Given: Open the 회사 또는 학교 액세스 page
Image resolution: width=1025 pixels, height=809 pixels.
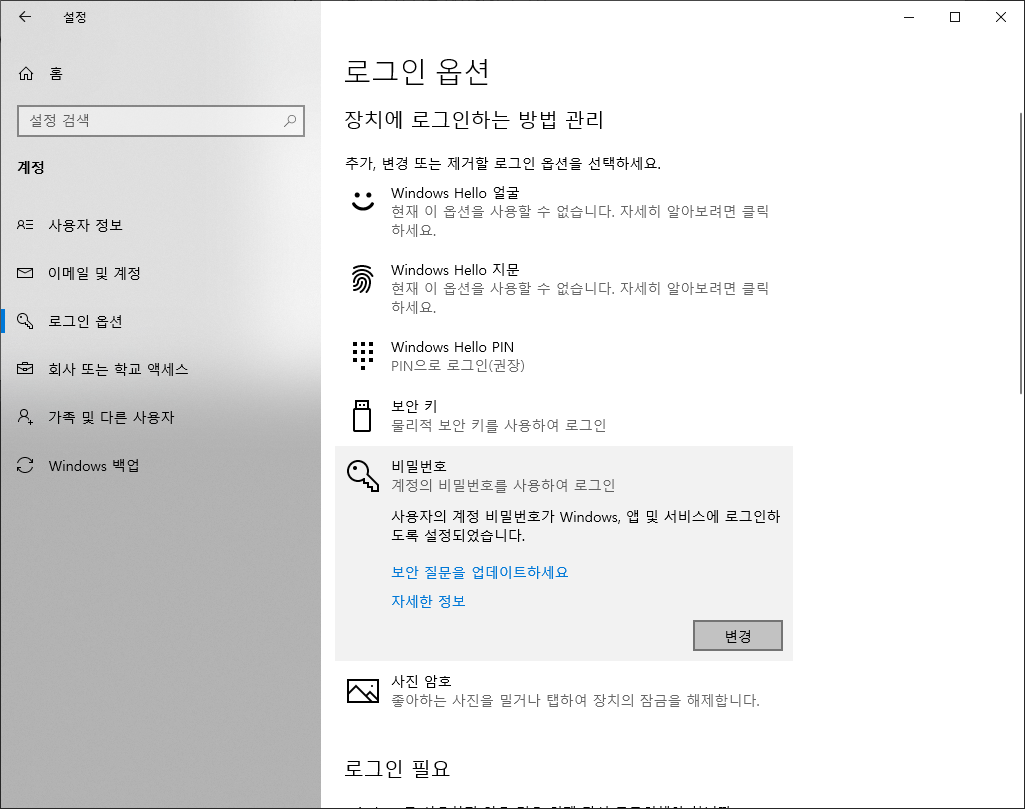Looking at the screenshot, I should tap(160, 369).
